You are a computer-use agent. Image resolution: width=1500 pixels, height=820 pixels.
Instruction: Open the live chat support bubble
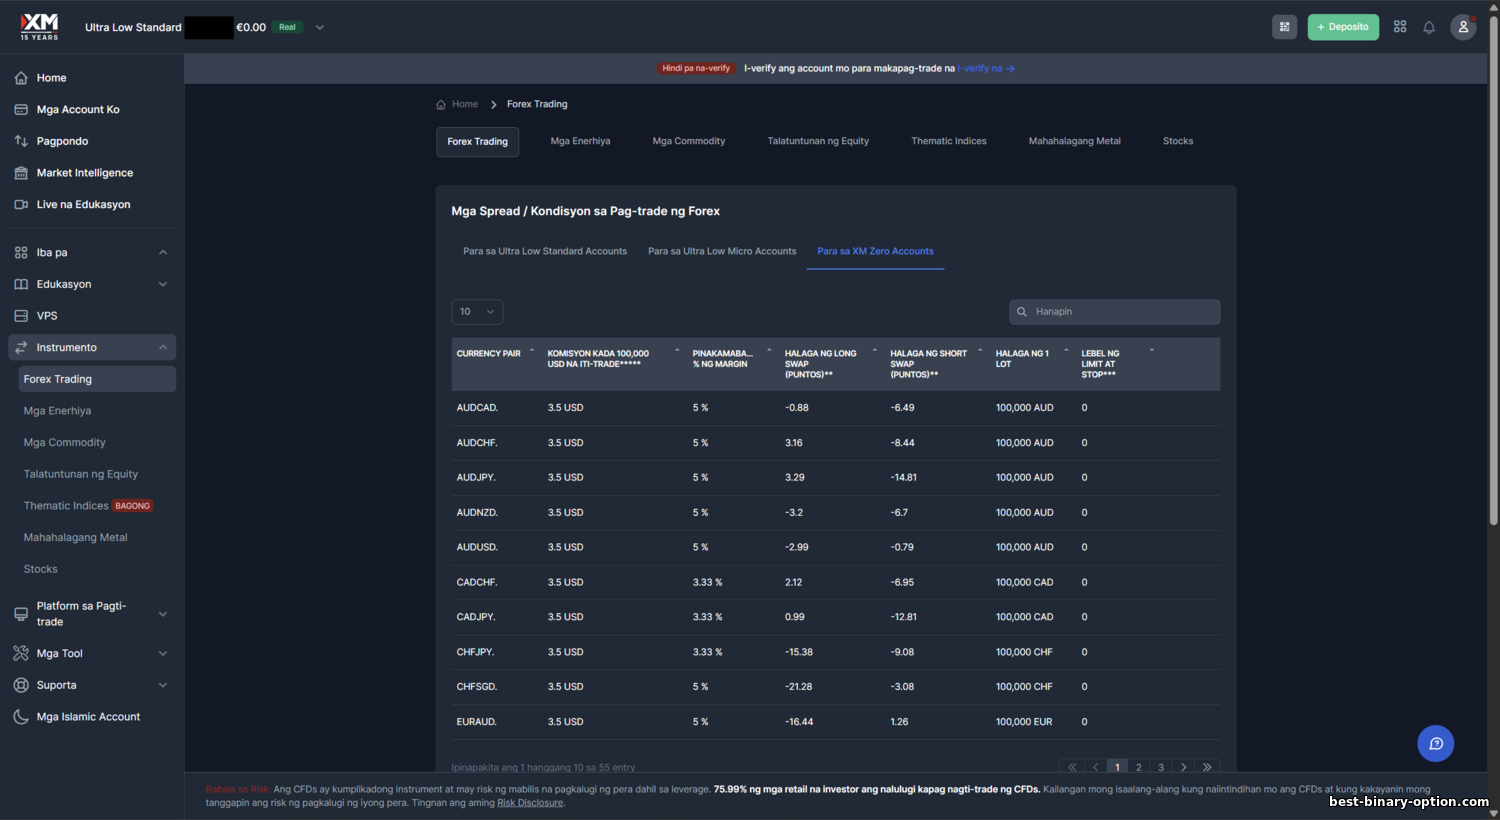point(1435,743)
